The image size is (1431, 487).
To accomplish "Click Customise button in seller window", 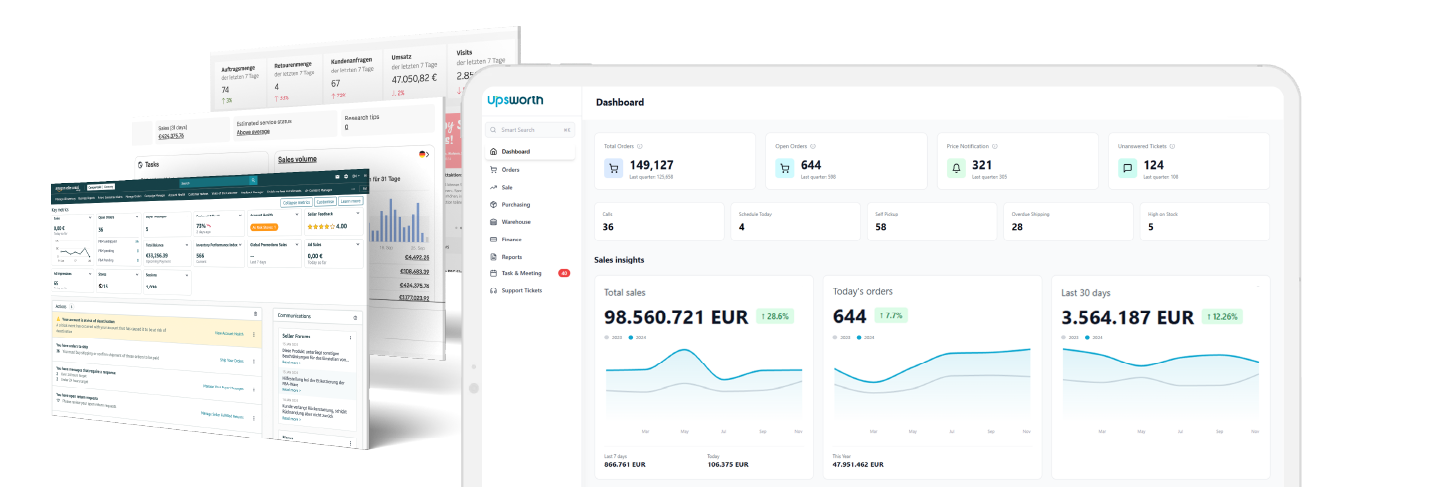I will [325, 202].
